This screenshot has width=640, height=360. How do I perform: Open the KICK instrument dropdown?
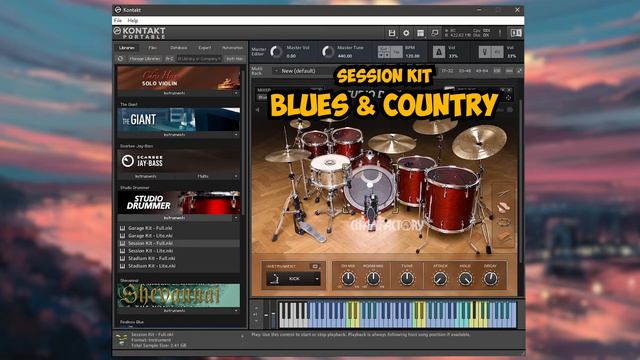pos(293,279)
